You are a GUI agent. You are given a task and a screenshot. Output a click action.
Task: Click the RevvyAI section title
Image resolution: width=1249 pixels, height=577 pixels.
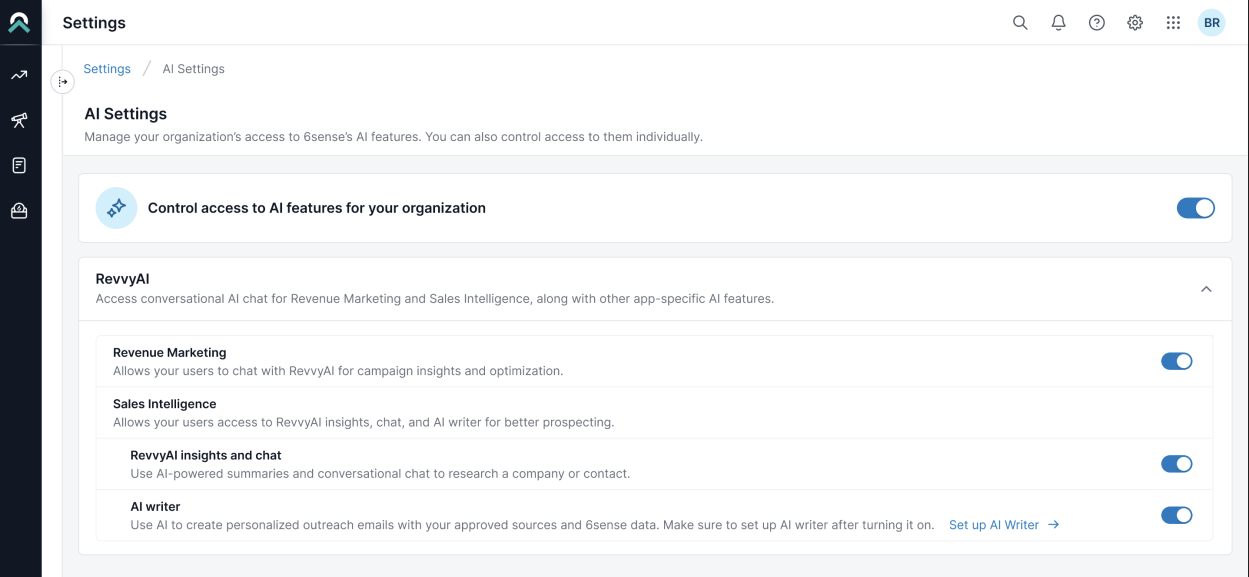[x=122, y=279]
